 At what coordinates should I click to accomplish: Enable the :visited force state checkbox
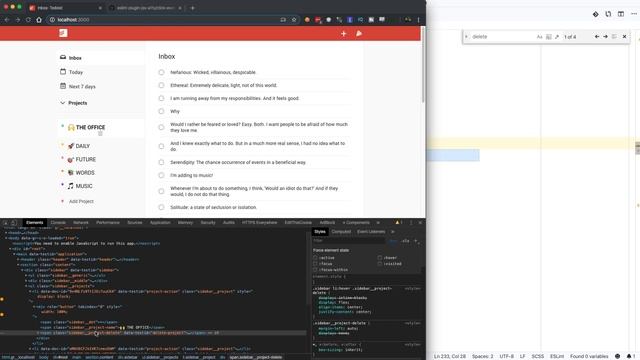[x=380, y=264]
